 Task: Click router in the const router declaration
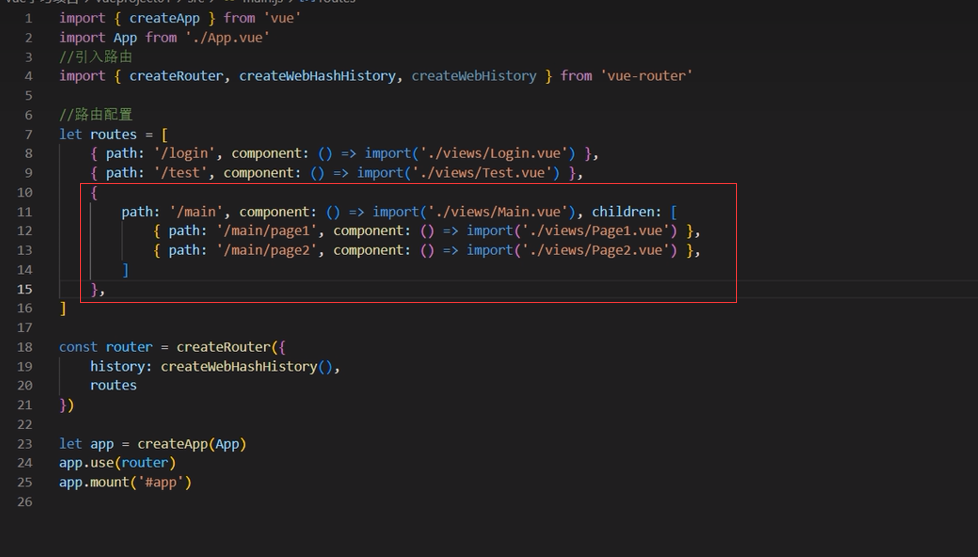[129, 347]
